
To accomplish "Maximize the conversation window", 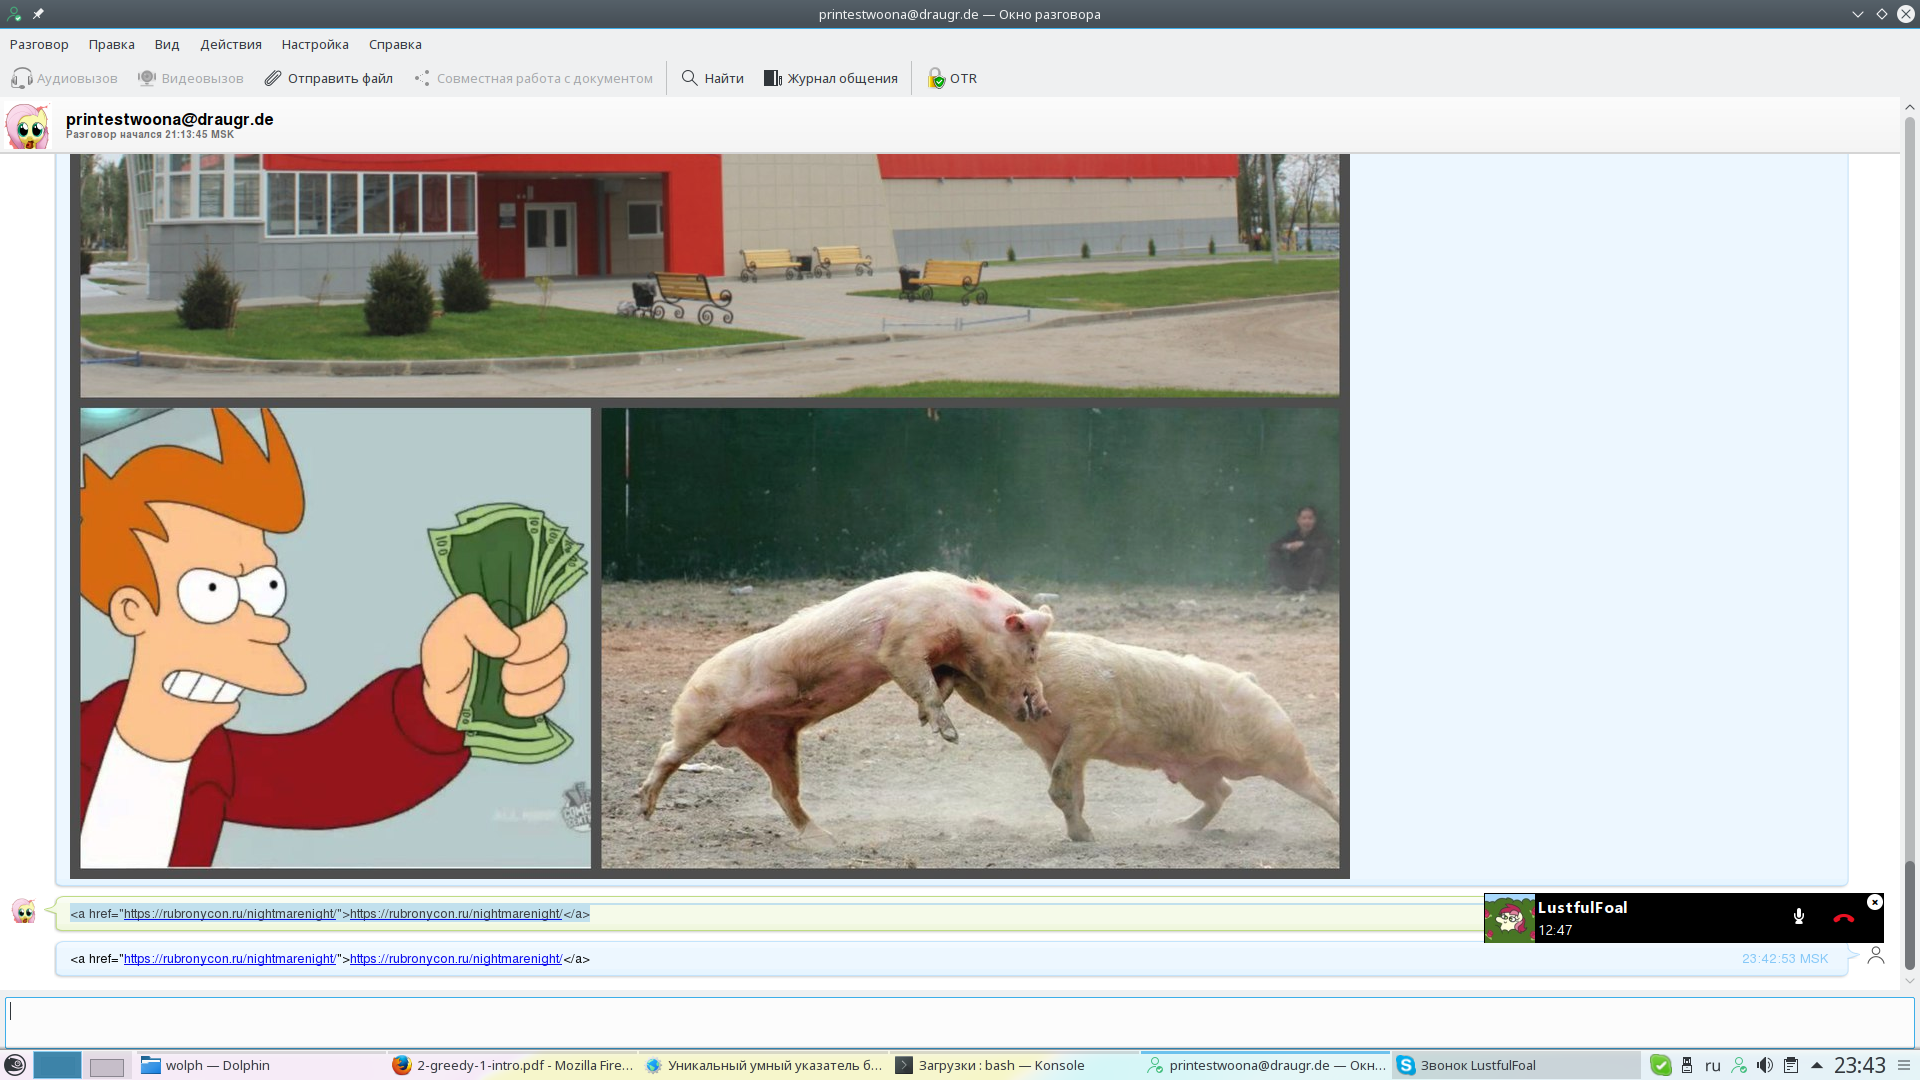I will 1882,14.
